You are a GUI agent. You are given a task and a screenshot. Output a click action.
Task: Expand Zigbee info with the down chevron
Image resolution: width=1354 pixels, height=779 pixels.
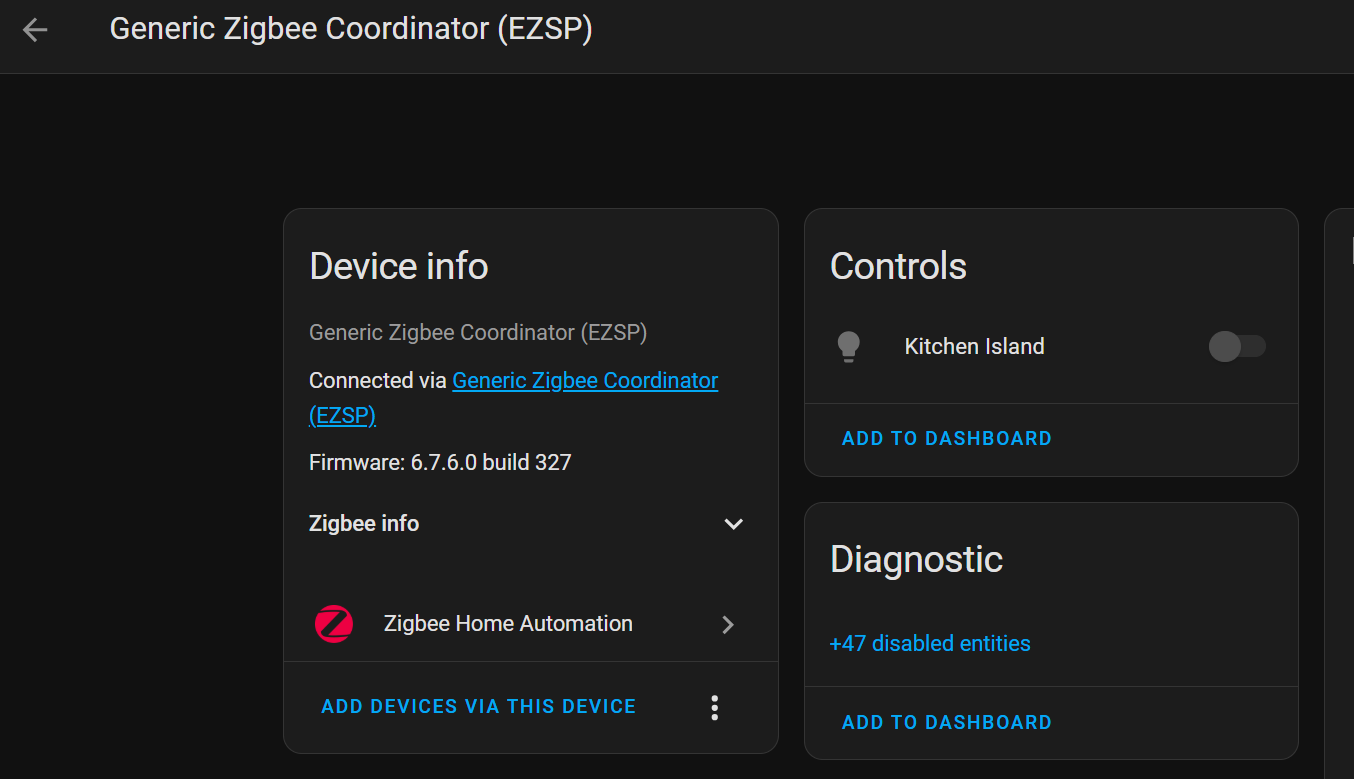click(x=733, y=524)
